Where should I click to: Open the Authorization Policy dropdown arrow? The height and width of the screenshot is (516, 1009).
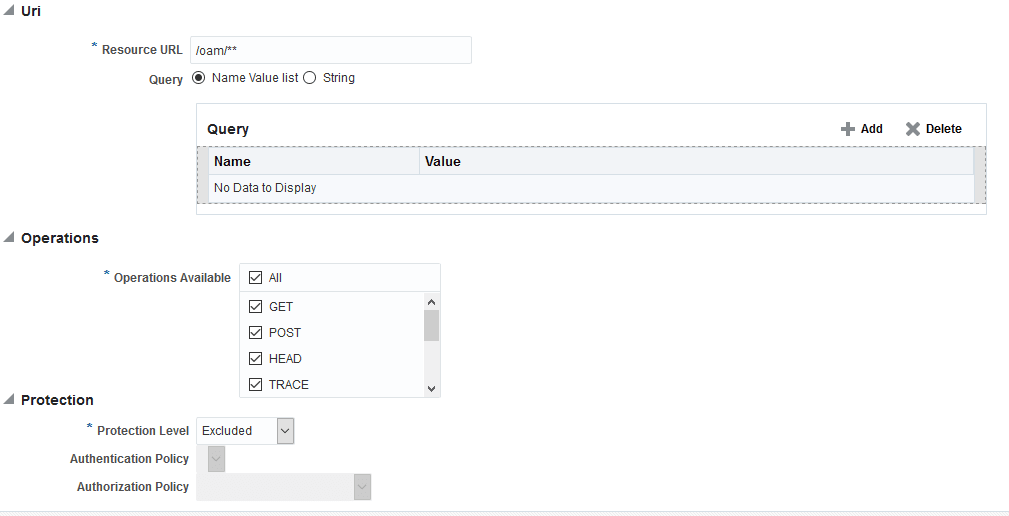362,486
